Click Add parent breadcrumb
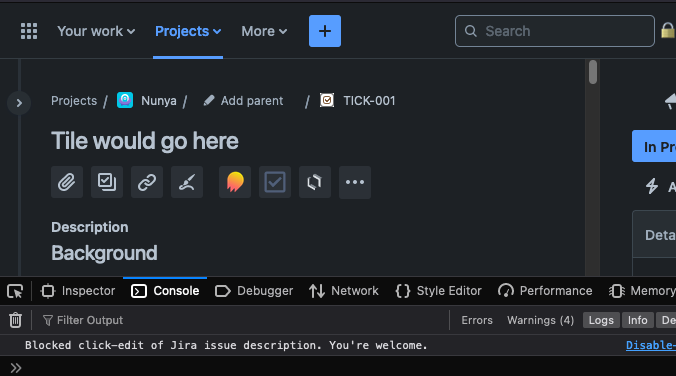Screen dimensions: 676x376 [x=252, y=101]
